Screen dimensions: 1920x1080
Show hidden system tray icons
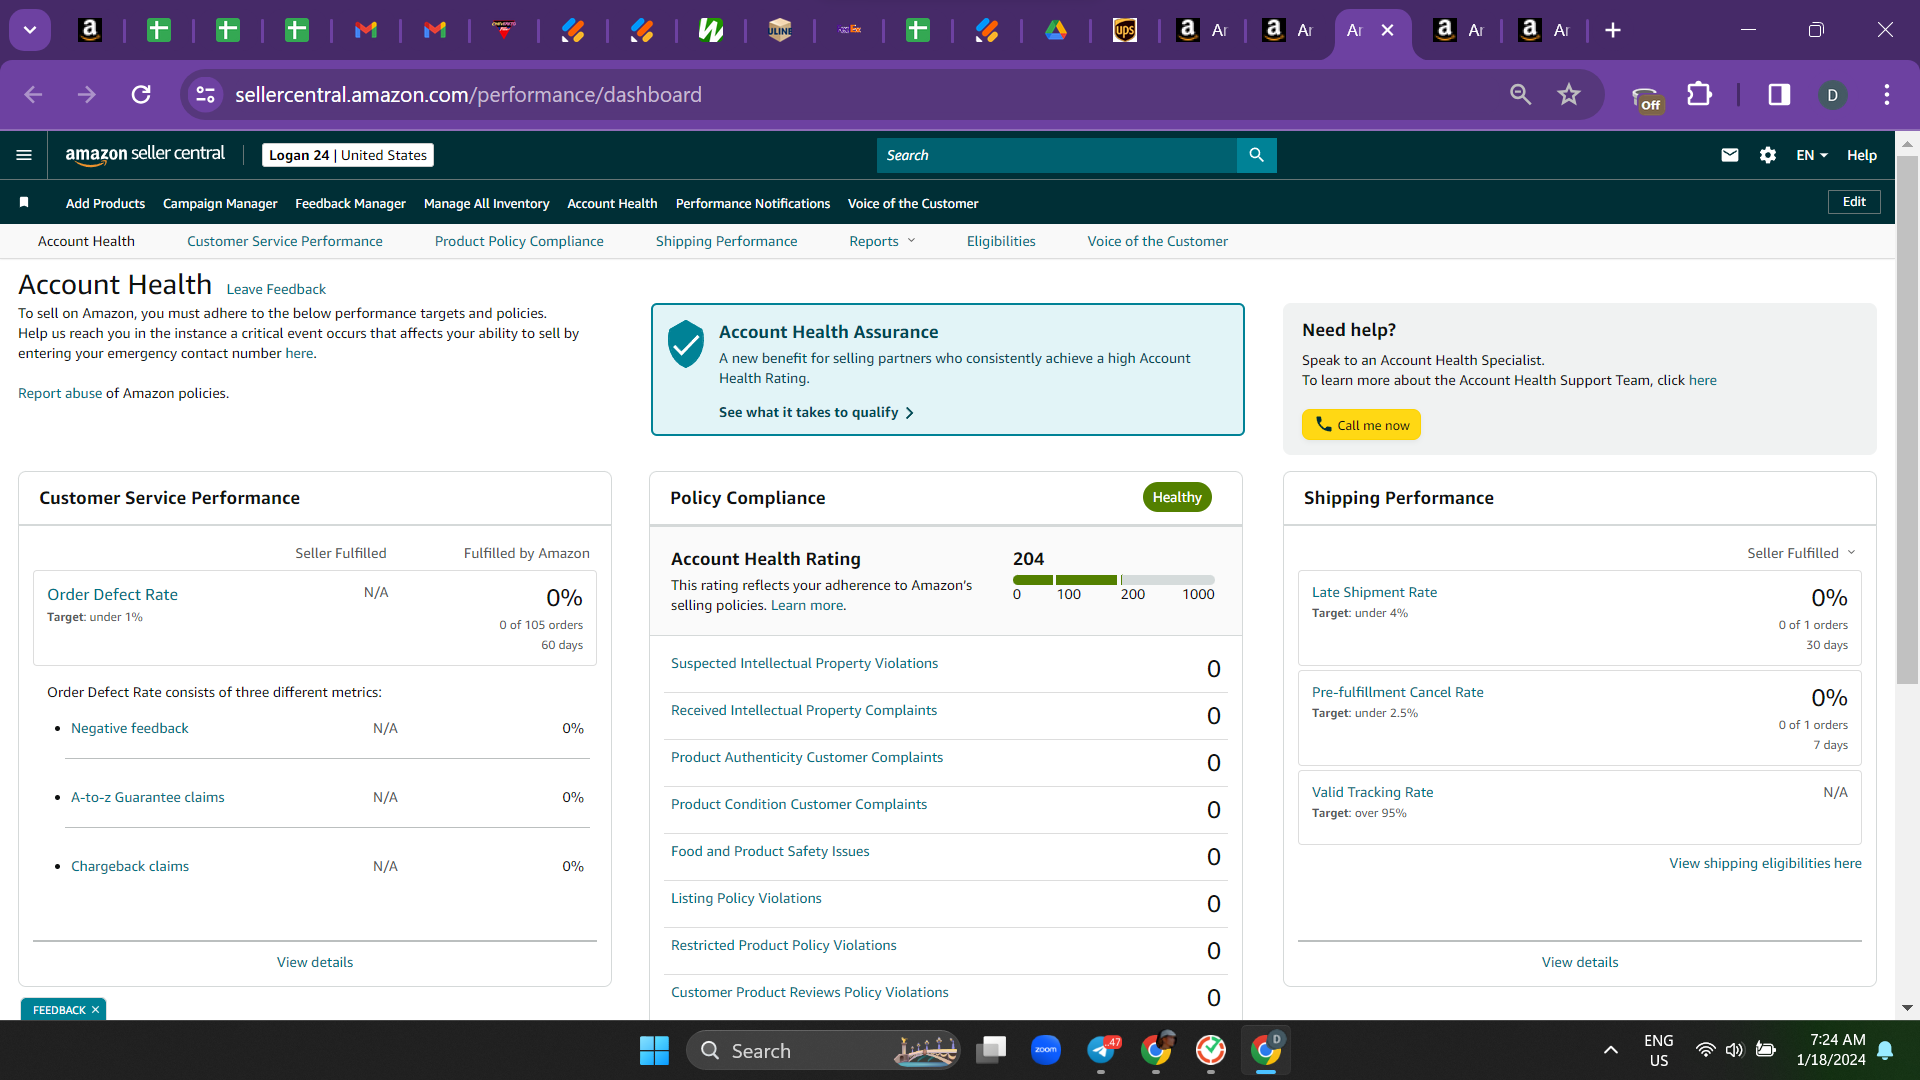click(x=1610, y=1050)
